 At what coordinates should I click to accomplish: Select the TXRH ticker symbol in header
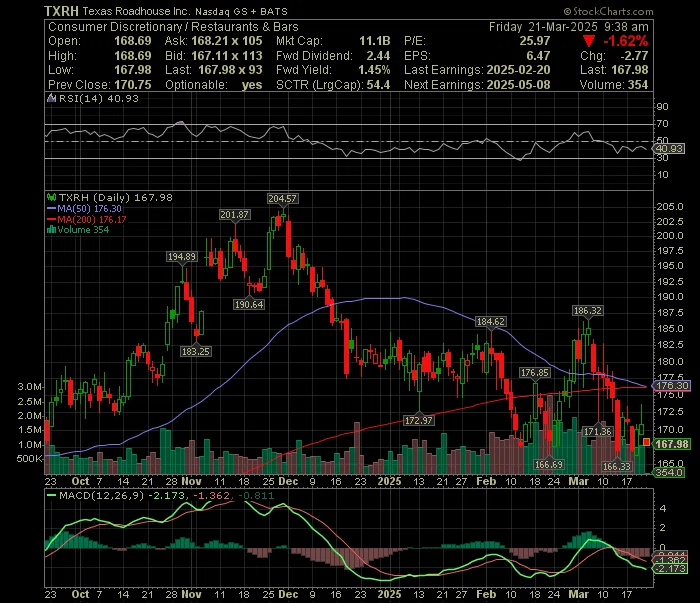[62, 11]
